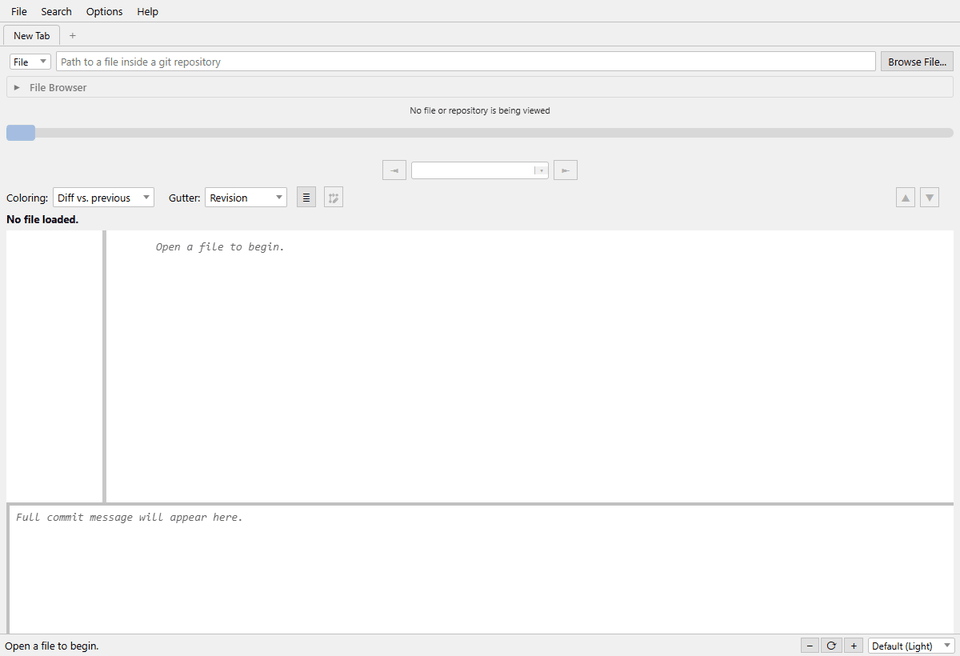Open the Options menu
Image resolution: width=960 pixels, height=656 pixels.
[104, 12]
